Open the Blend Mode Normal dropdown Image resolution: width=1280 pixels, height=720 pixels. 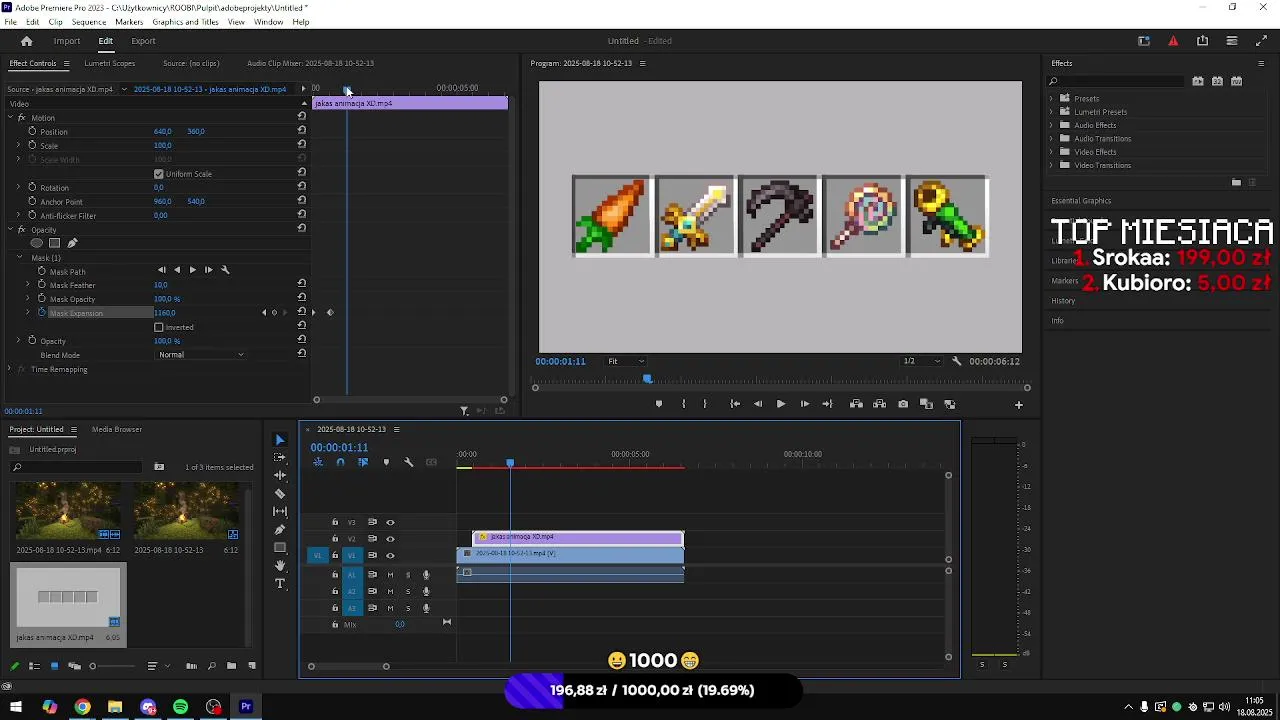[200, 355]
